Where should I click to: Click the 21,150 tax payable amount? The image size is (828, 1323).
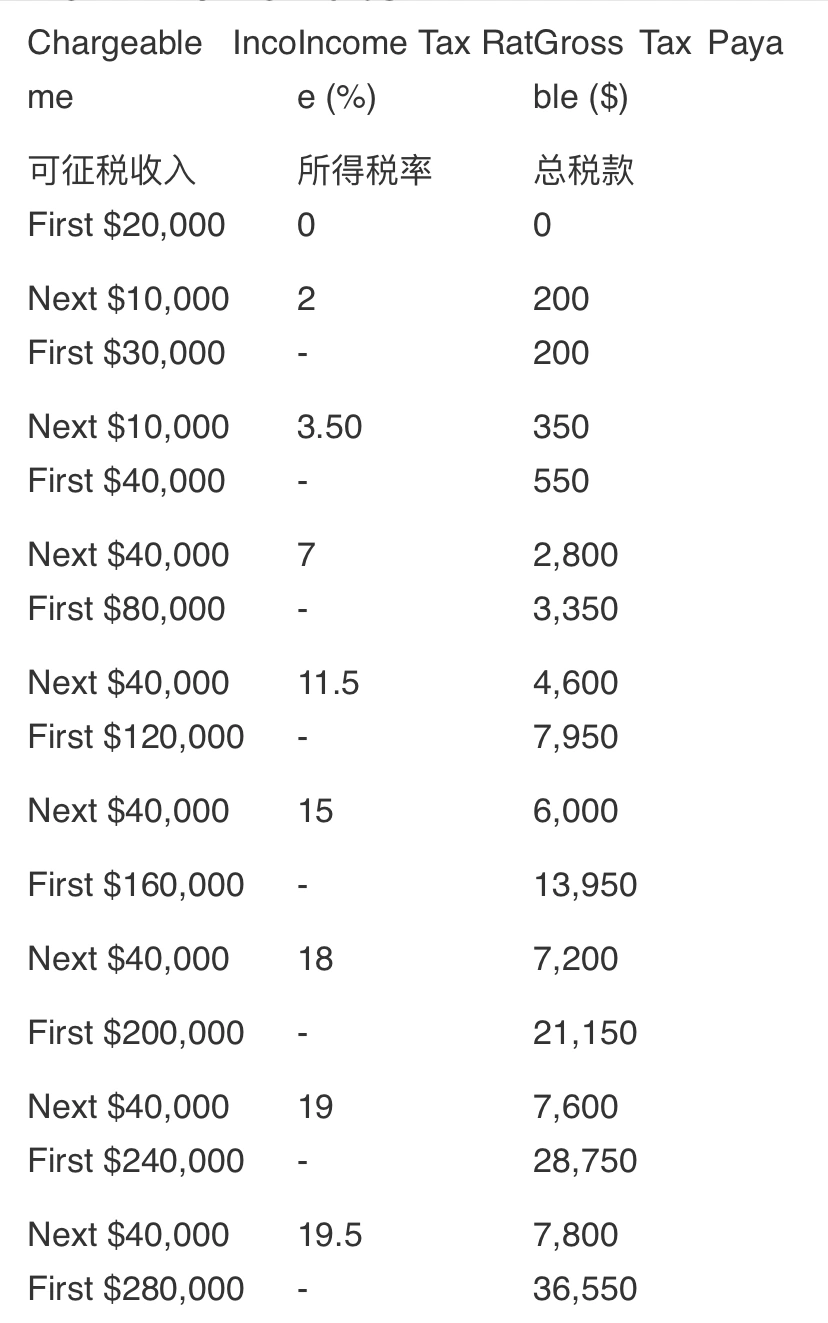tap(584, 1033)
